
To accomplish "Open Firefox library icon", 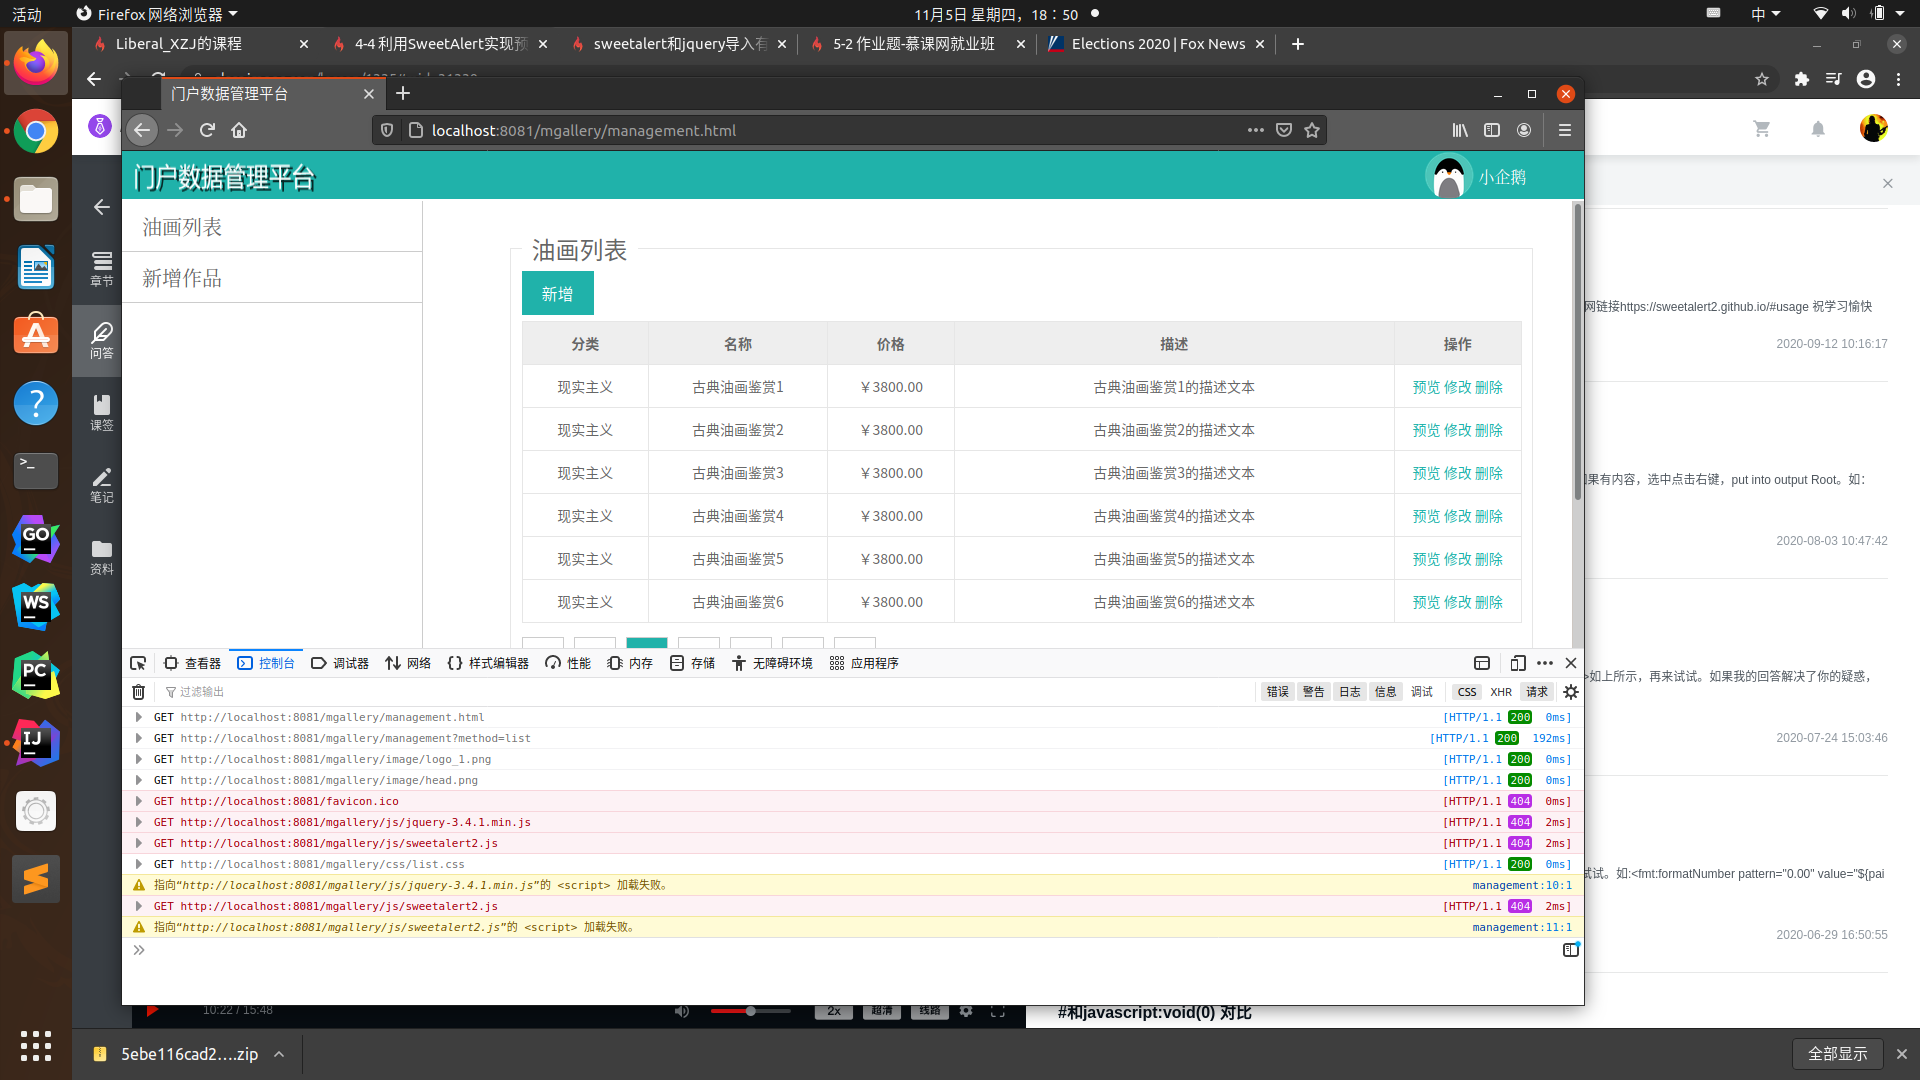I will 1460,130.
